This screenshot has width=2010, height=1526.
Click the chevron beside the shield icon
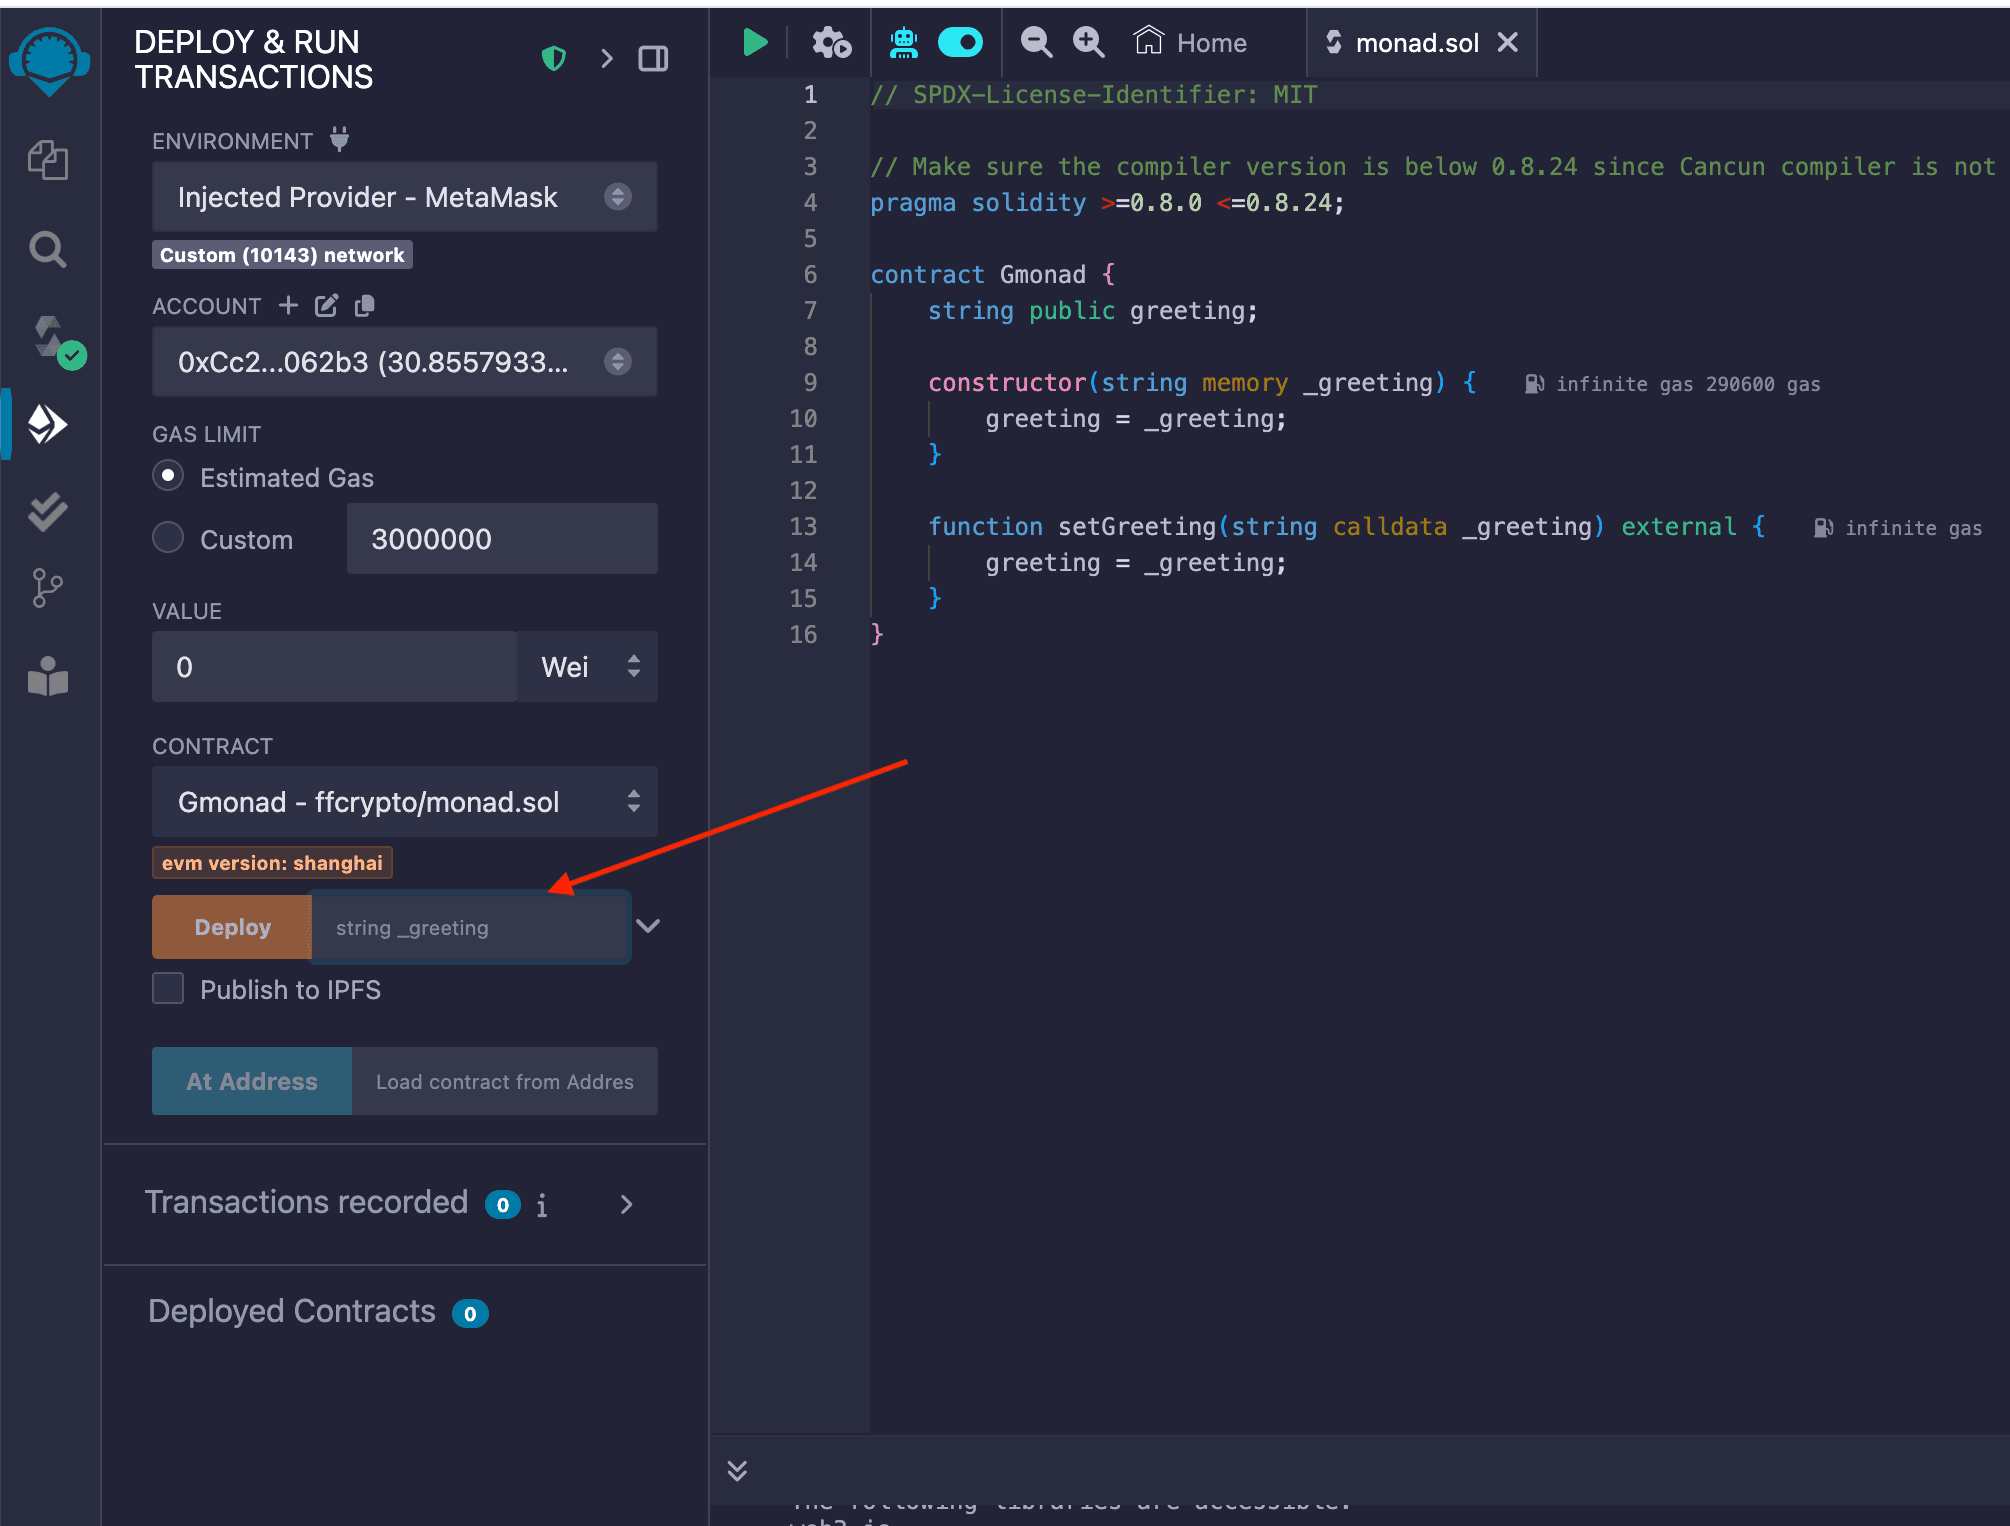coord(607,59)
